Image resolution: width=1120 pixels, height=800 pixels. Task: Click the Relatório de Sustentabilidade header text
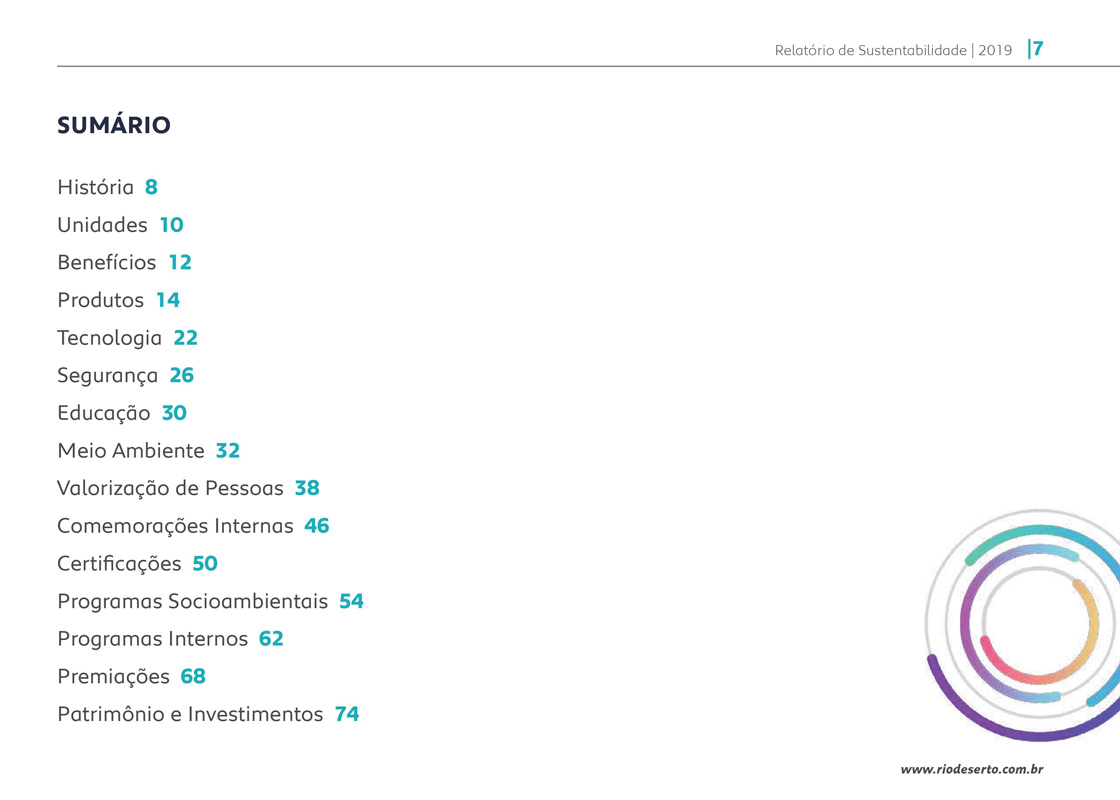coord(870,50)
